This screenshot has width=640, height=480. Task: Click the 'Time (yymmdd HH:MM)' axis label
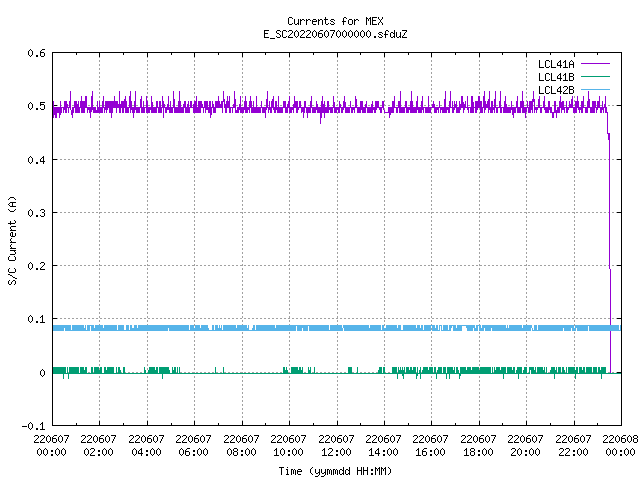click(335, 471)
